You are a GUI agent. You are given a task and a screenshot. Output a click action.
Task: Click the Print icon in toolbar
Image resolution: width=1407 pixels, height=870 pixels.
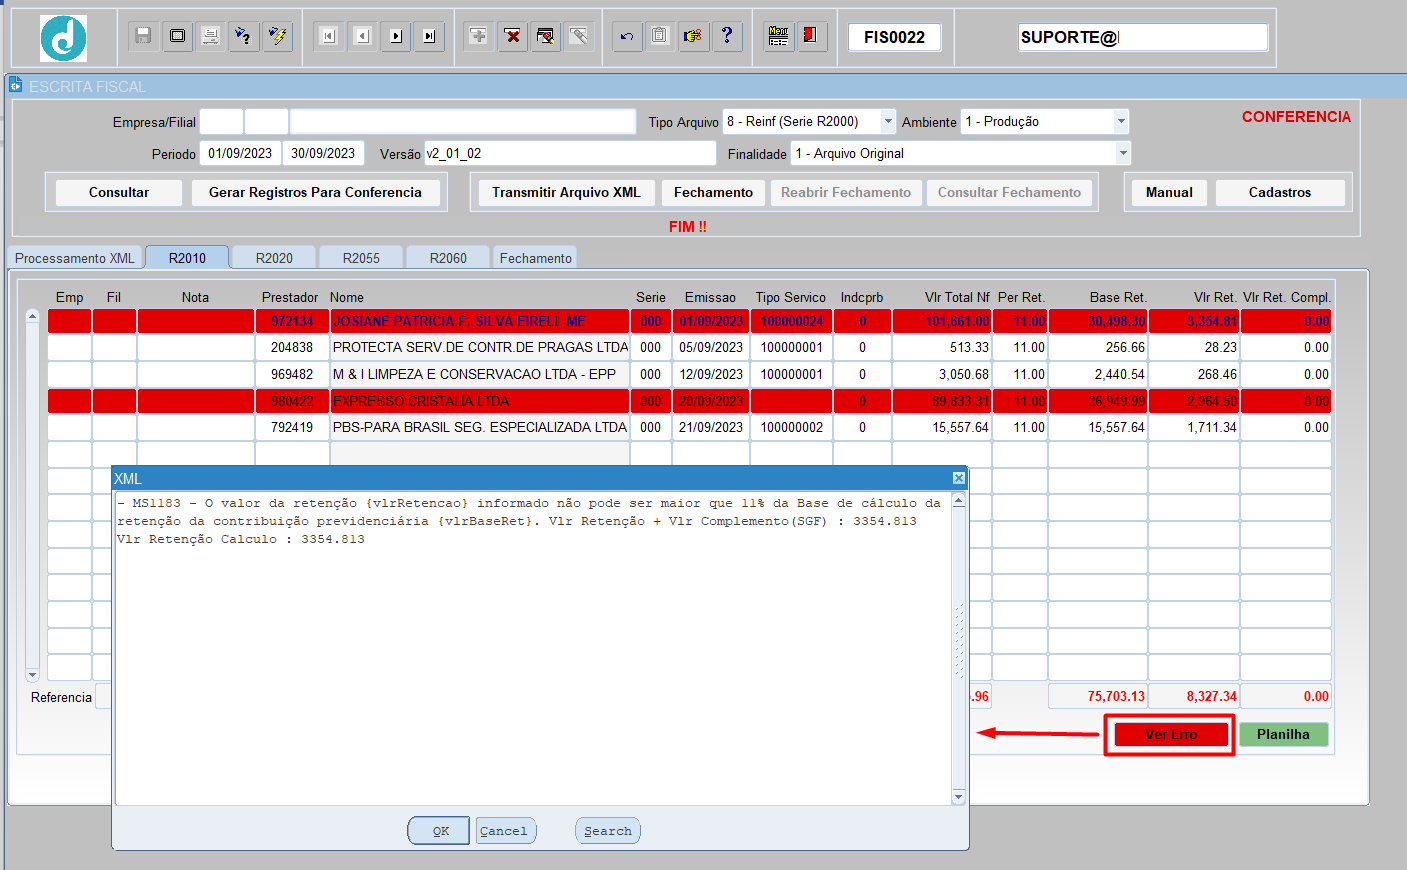pyautogui.click(x=210, y=36)
